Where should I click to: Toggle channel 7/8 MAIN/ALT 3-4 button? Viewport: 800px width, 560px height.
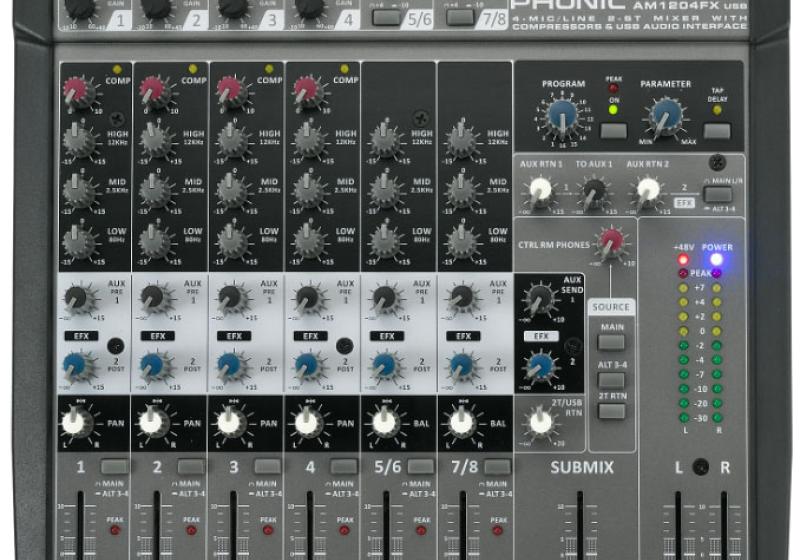pyautogui.click(x=497, y=466)
